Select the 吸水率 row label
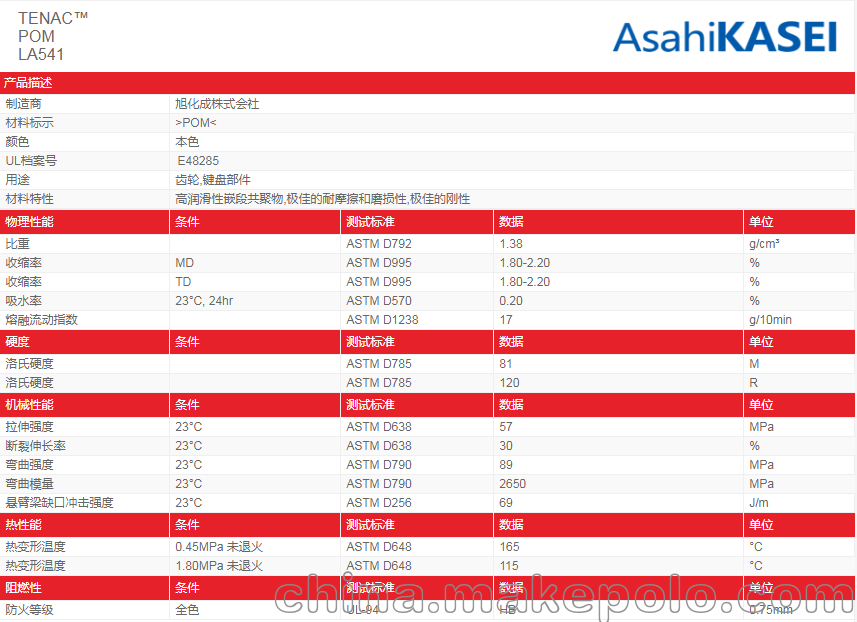The image size is (857, 622). point(24,301)
